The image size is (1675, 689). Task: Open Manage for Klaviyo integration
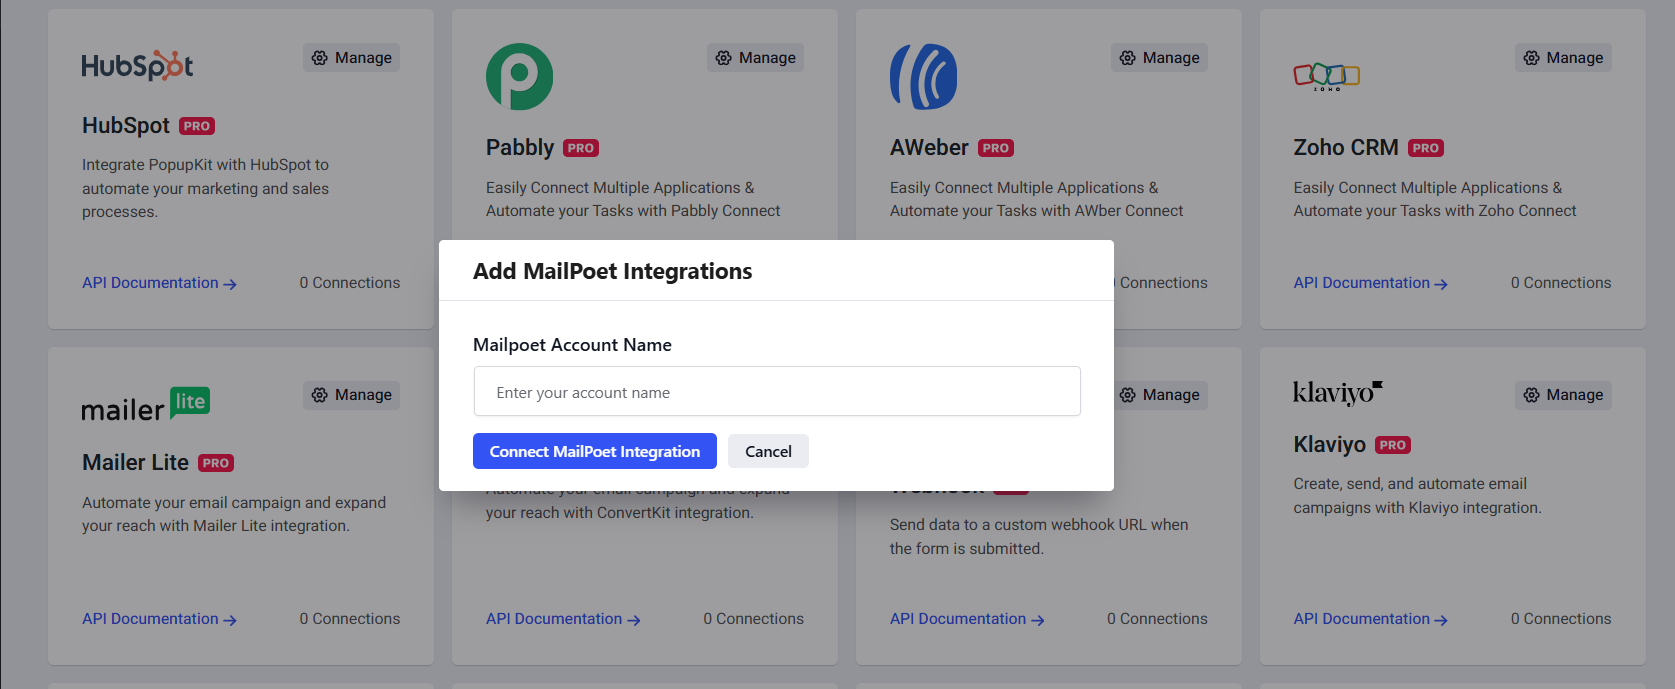1562,395
